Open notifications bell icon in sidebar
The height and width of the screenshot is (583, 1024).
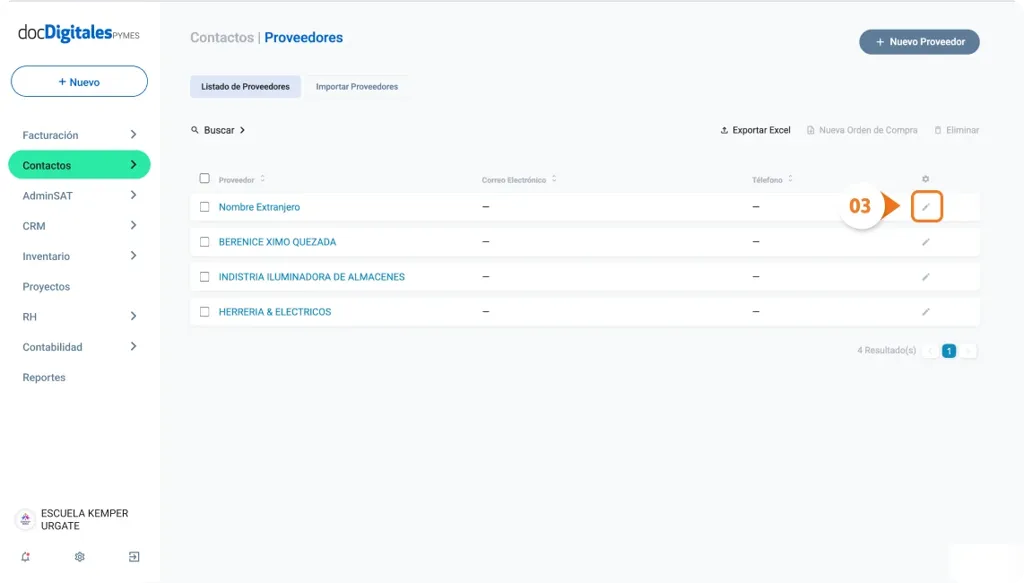click(x=25, y=557)
